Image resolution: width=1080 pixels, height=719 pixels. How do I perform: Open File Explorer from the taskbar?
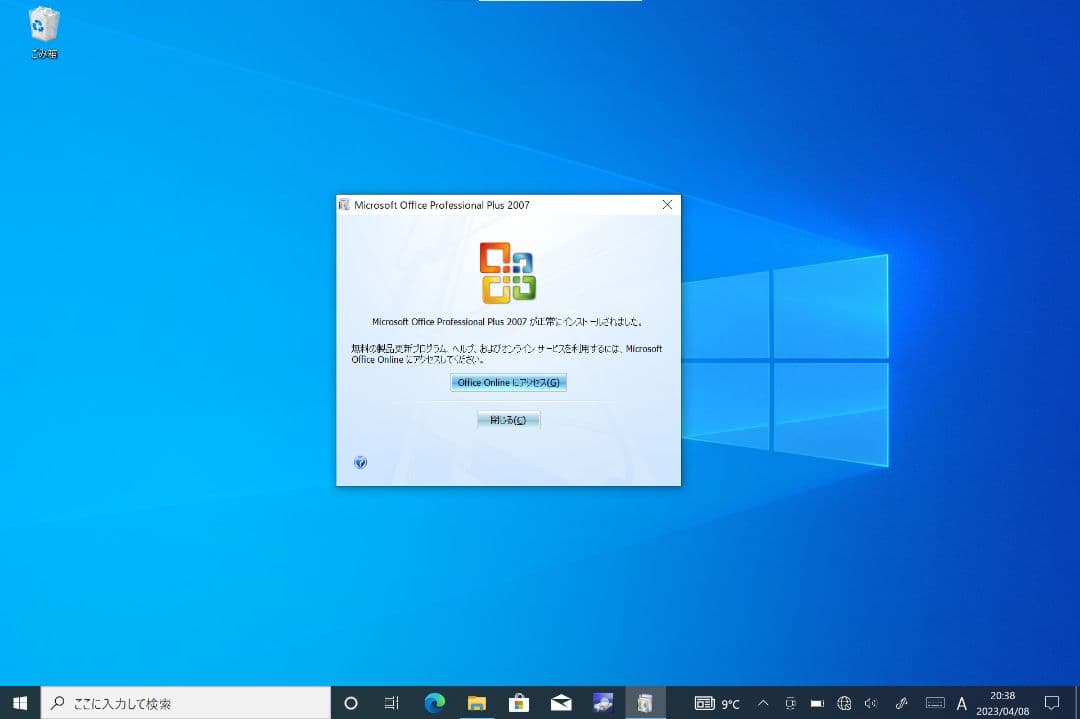477,702
